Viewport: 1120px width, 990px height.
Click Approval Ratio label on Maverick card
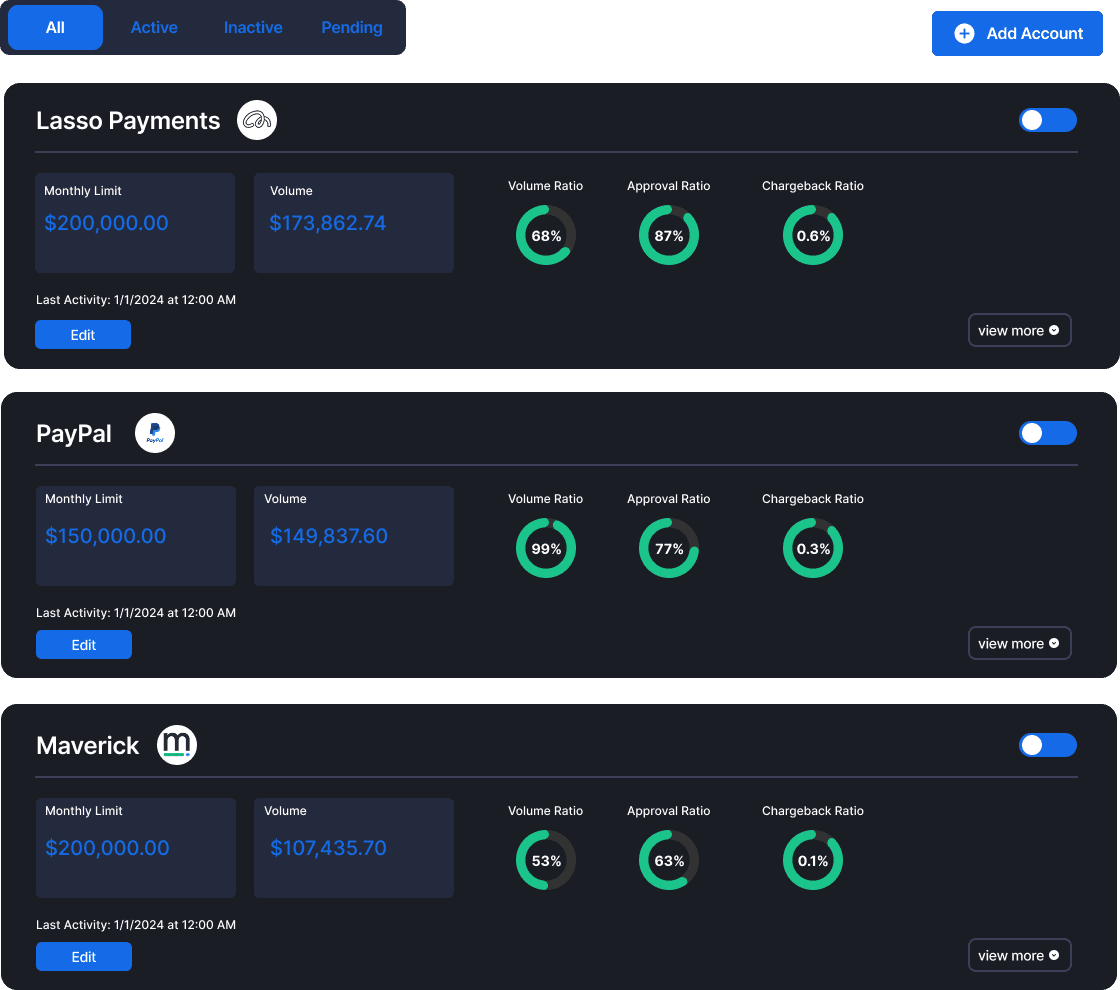669,811
